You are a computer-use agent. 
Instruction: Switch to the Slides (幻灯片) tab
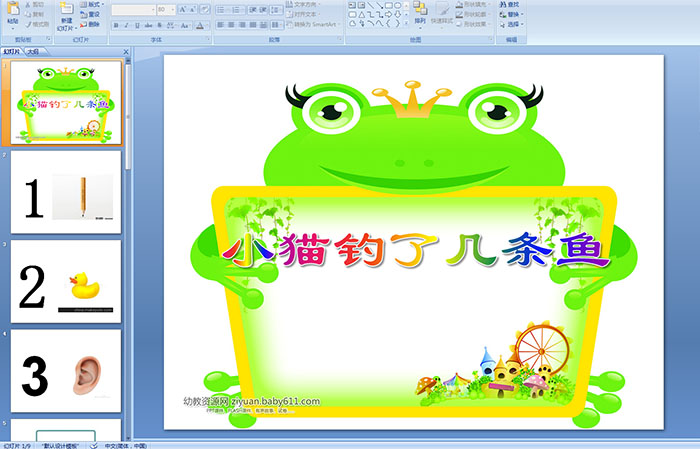pos(12,52)
